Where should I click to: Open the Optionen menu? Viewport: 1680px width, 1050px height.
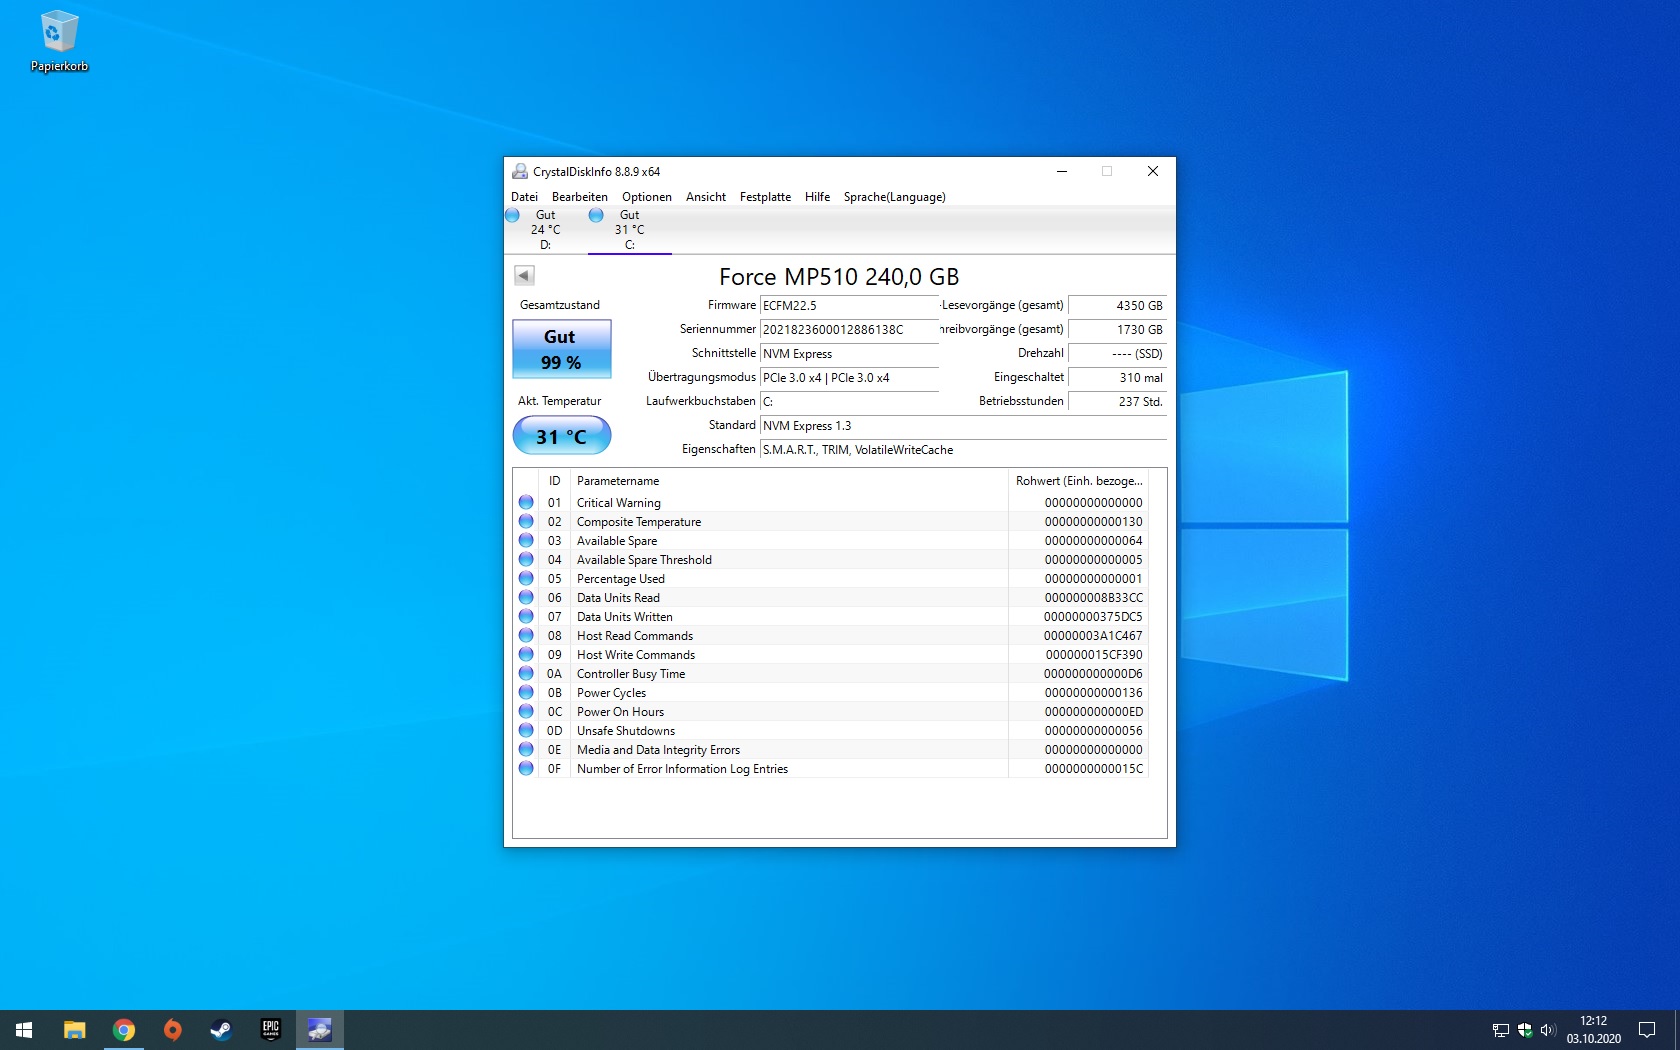[646, 197]
